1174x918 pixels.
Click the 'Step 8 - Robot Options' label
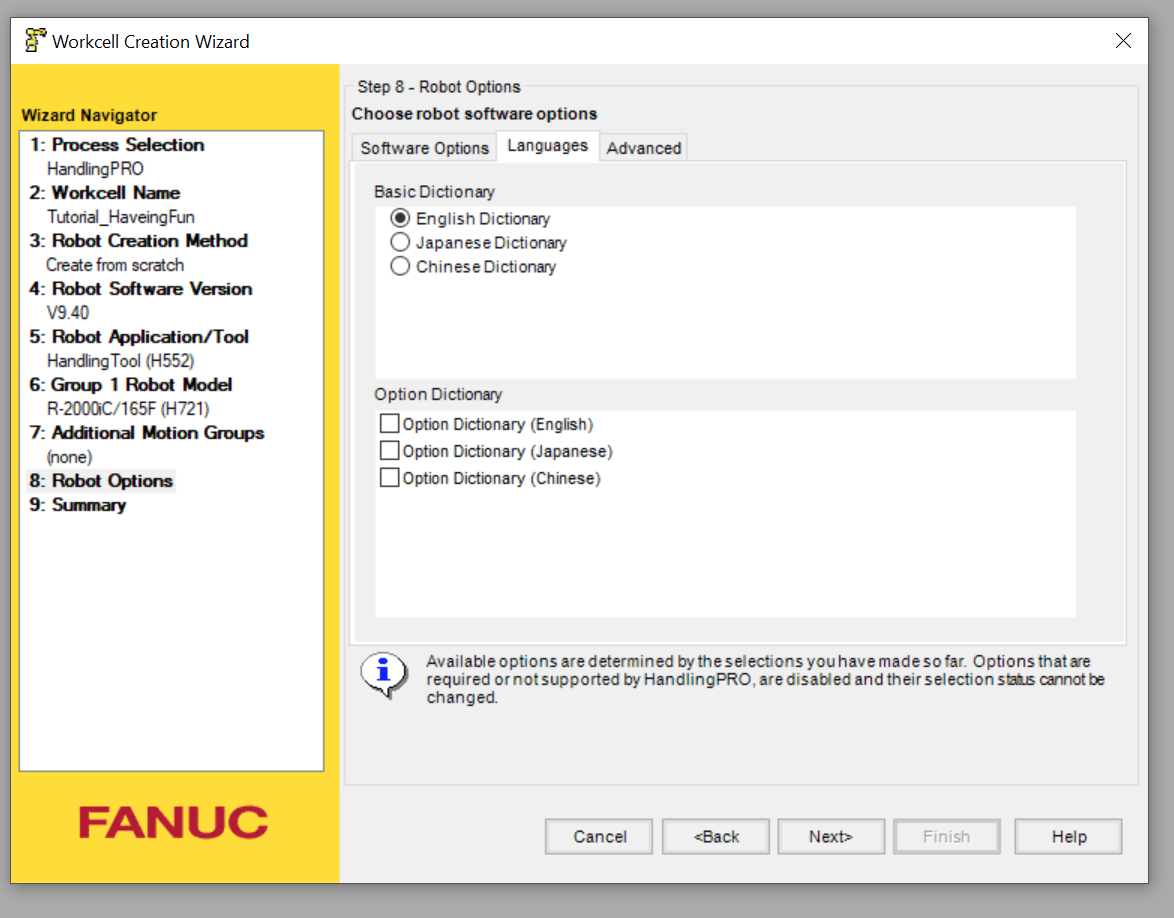click(x=439, y=86)
